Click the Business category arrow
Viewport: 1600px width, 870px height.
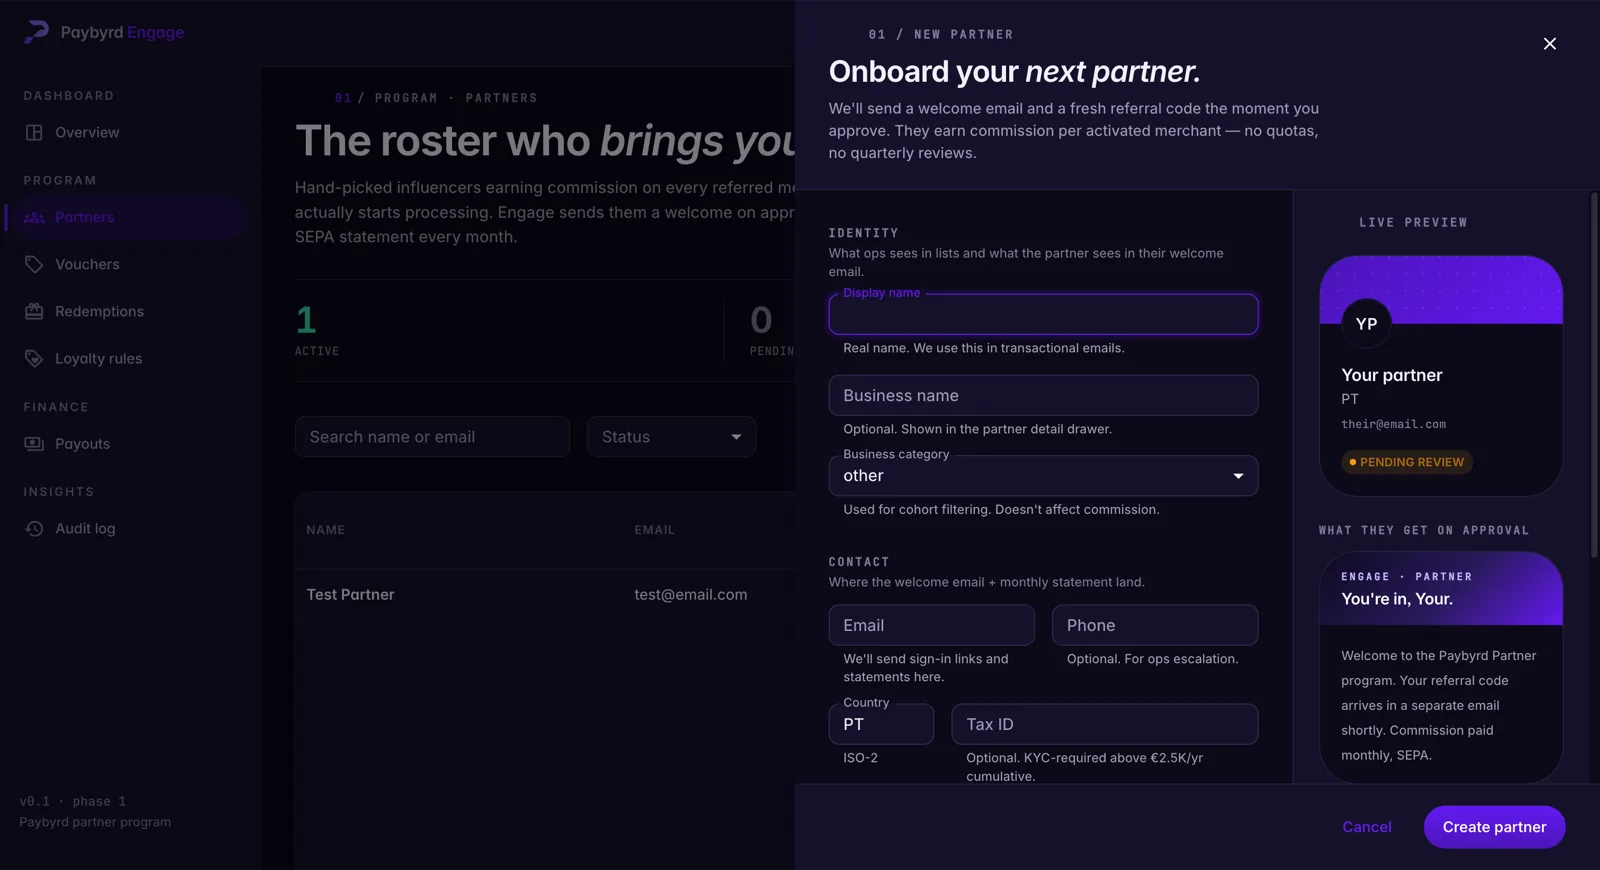point(1238,476)
